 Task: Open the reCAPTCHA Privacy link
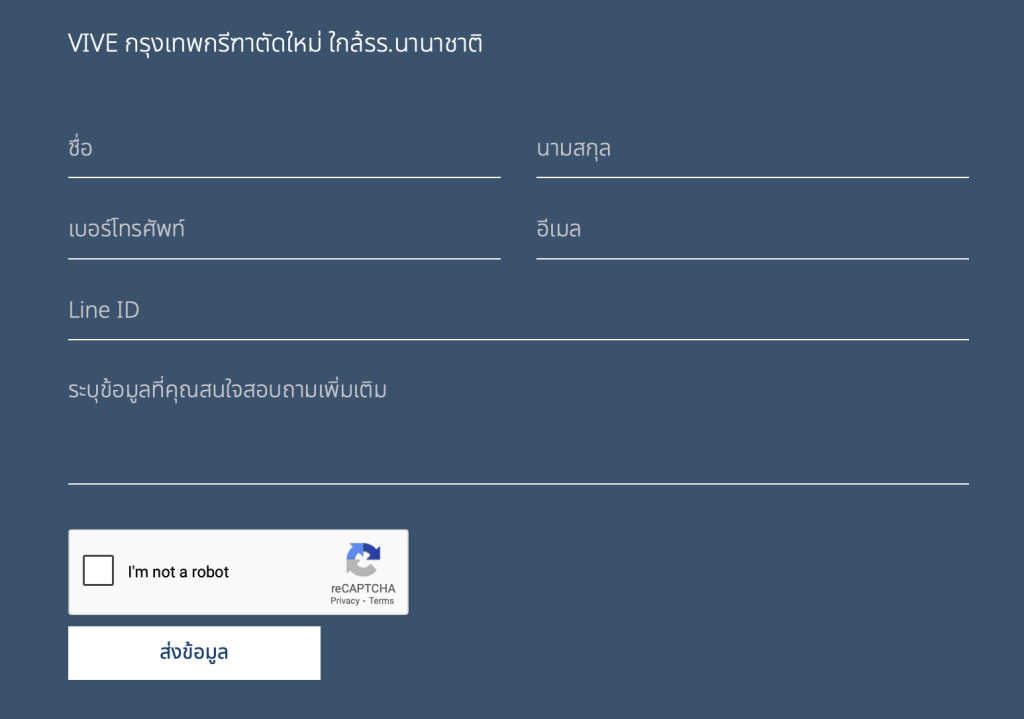345,601
